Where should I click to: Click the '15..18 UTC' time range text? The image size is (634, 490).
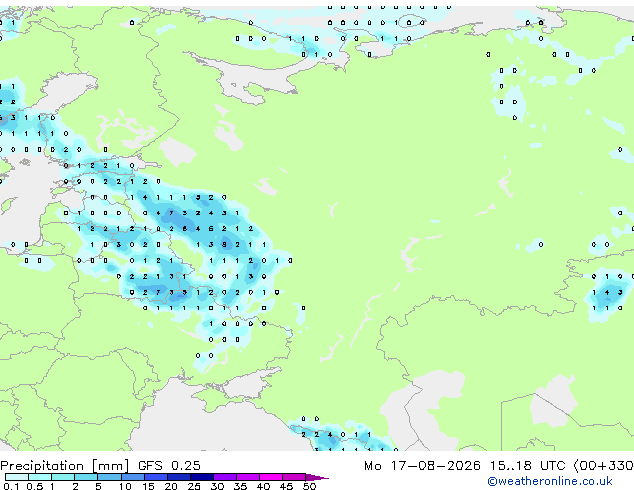pos(527,466)
